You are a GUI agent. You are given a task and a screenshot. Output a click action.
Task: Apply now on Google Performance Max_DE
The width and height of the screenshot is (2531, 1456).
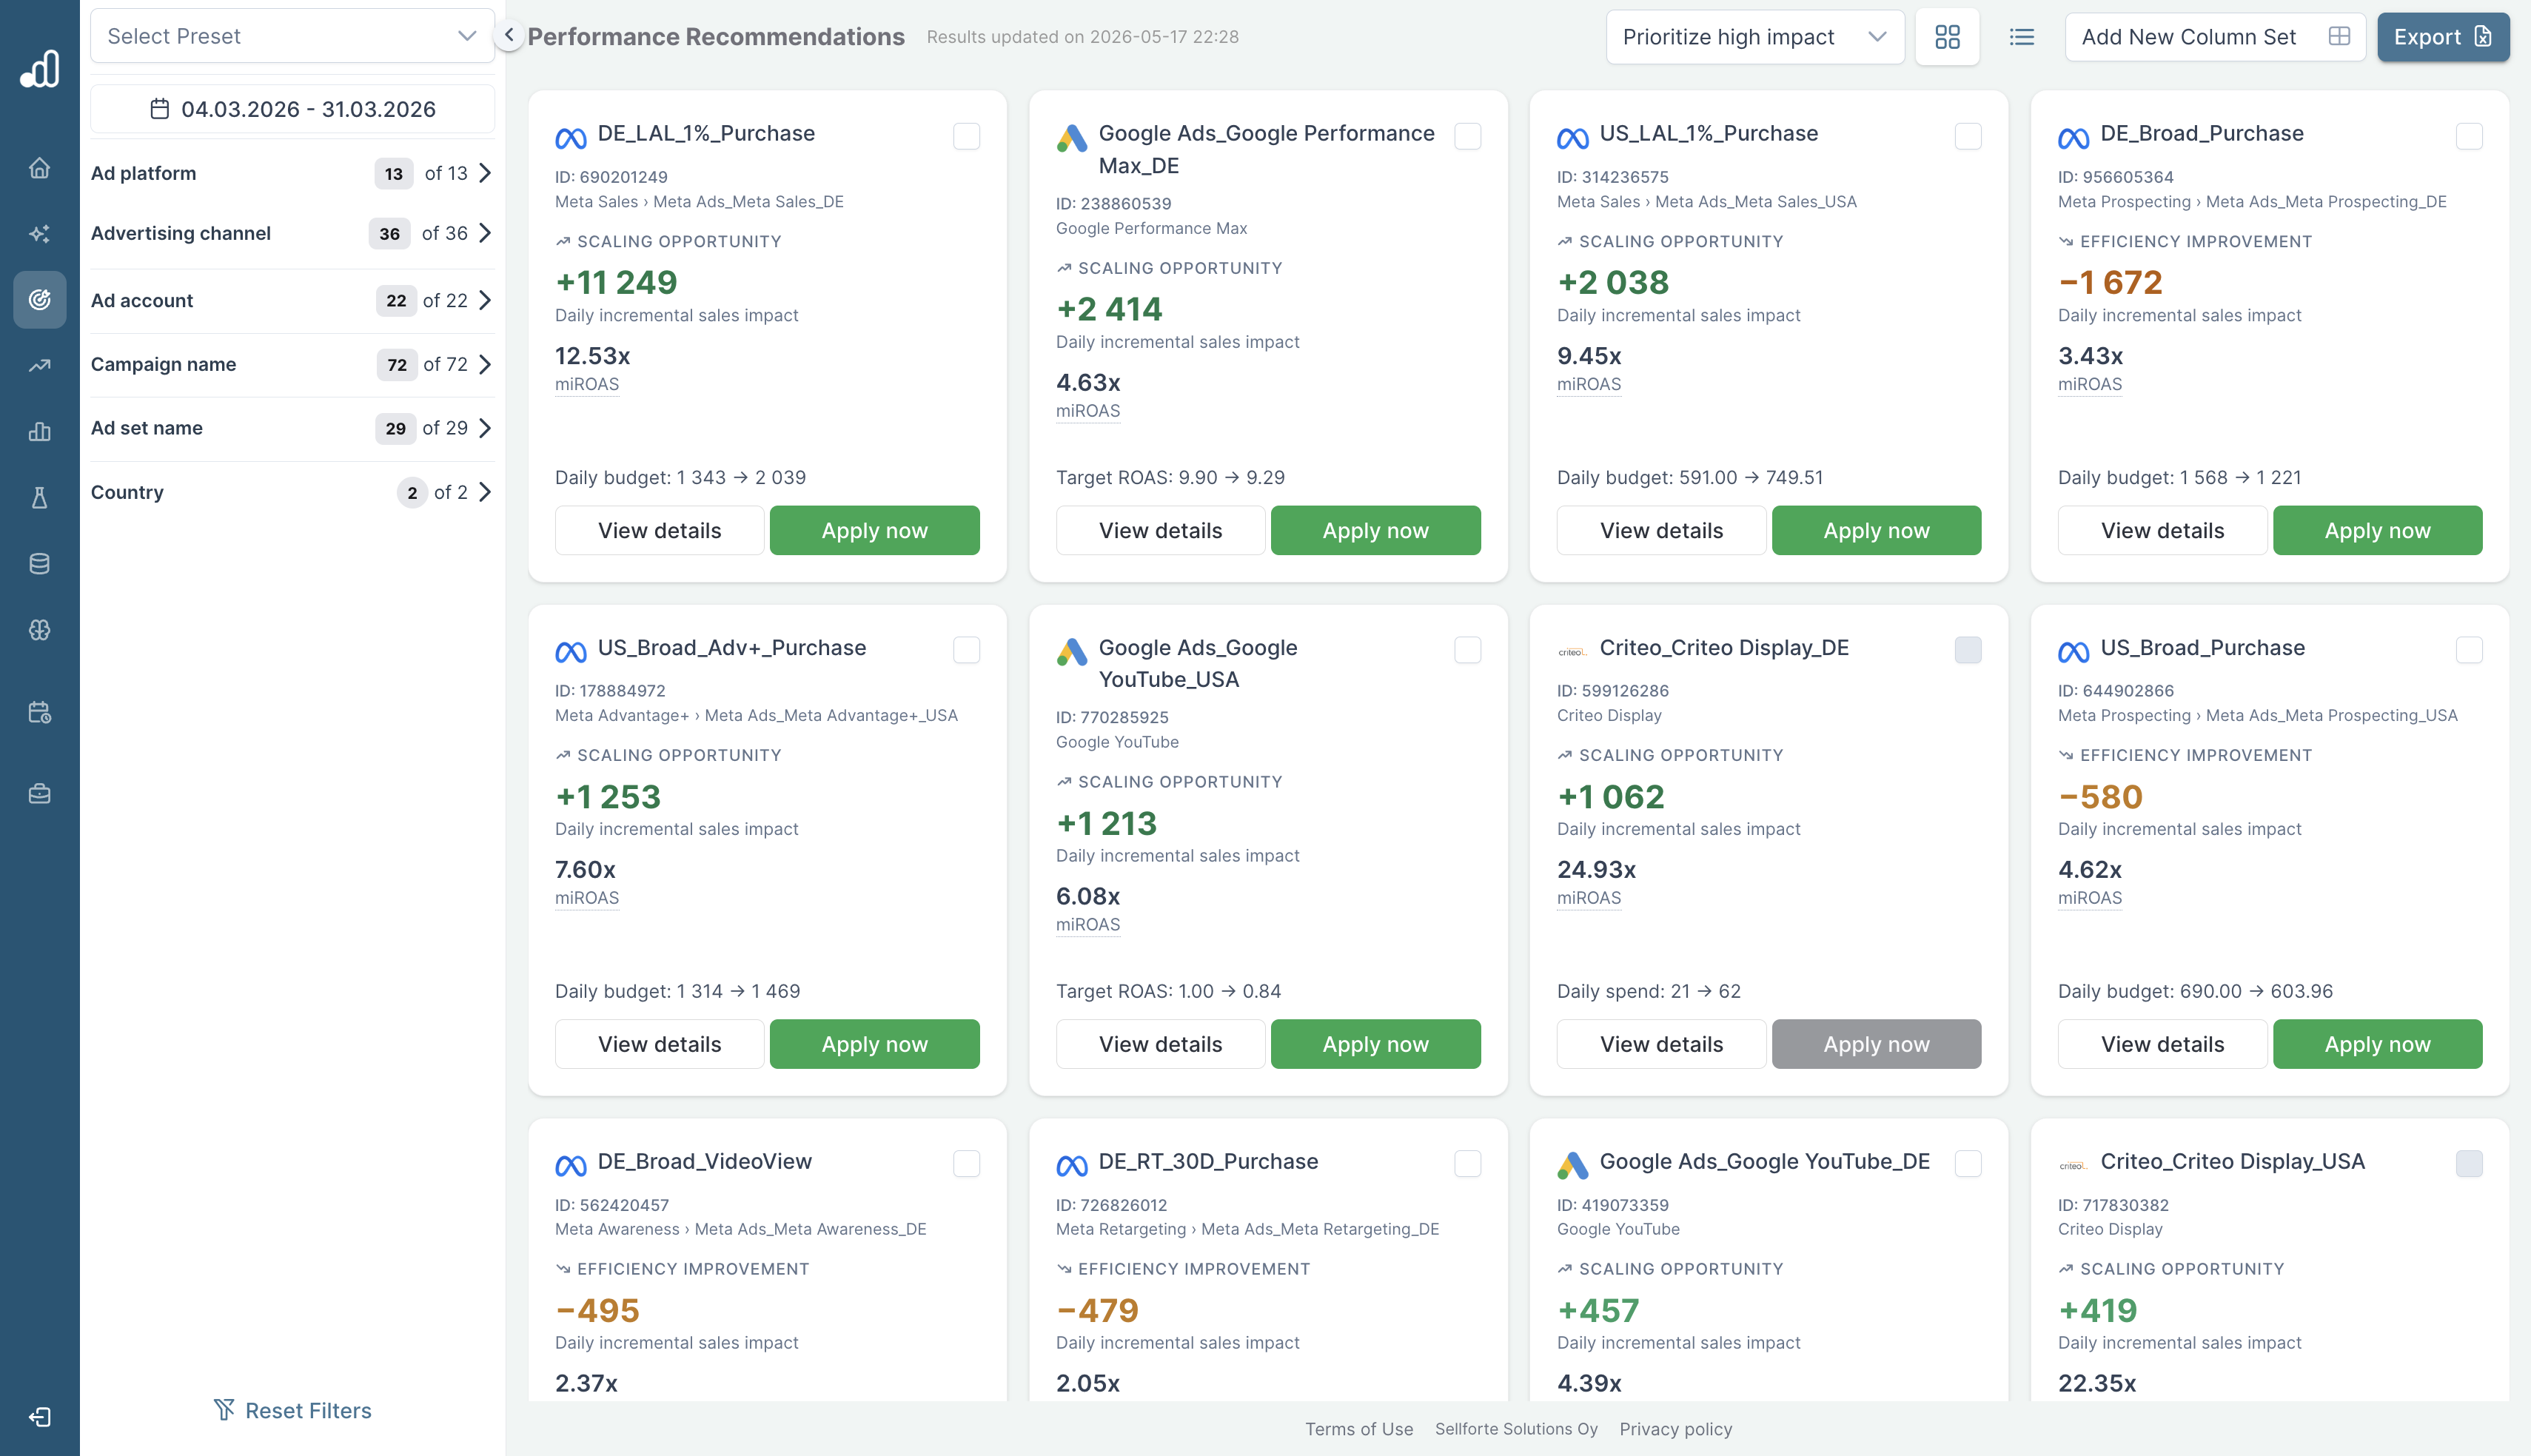pyautogui.click(x=1375, y=530)
